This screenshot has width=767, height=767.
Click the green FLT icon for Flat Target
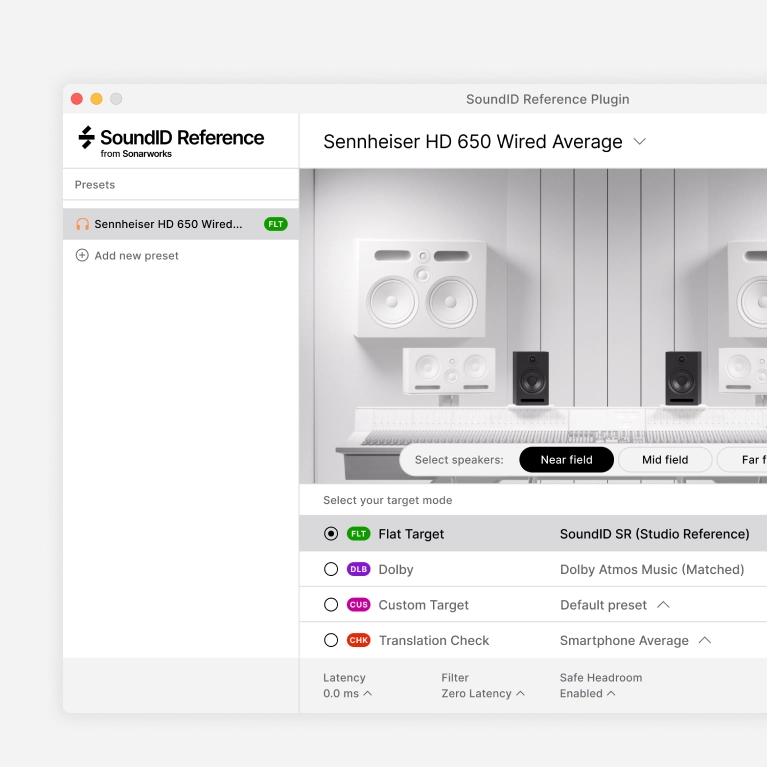click(358, 534)
